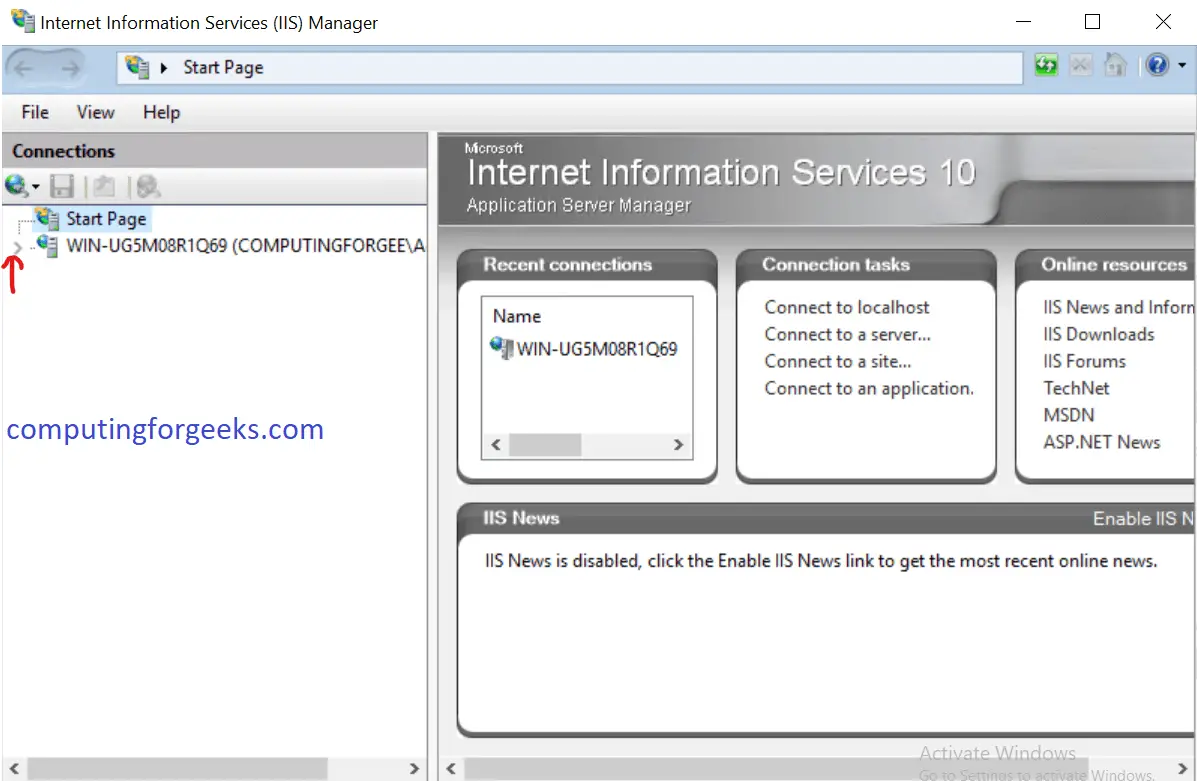Open the File menu
This screenshot has height=781, width=1197.
coord(35,112)
